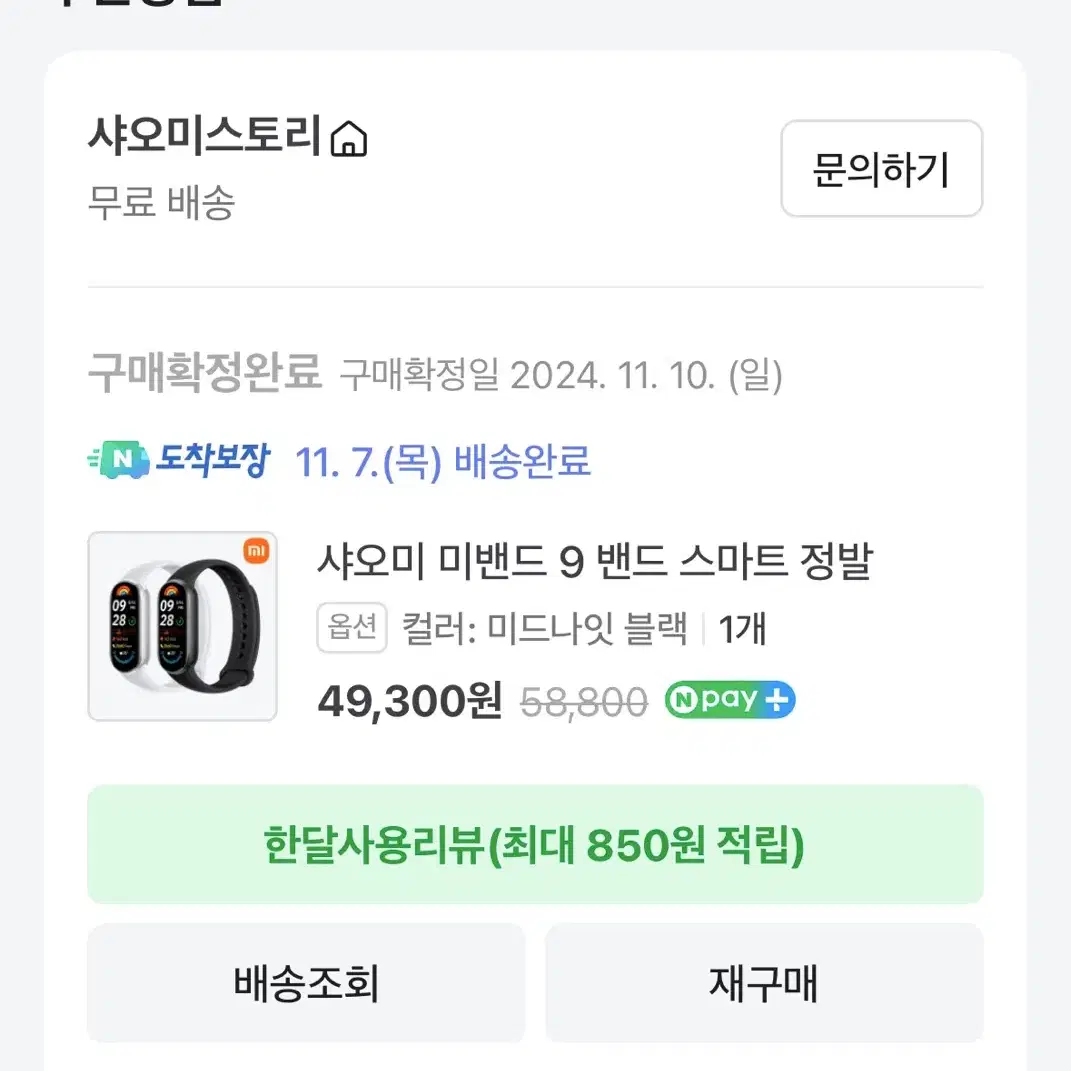Click the 문의하기 inquiry button
Image resolution: width=1071 pixels, height=1071 pixels.
coord(881,169)
